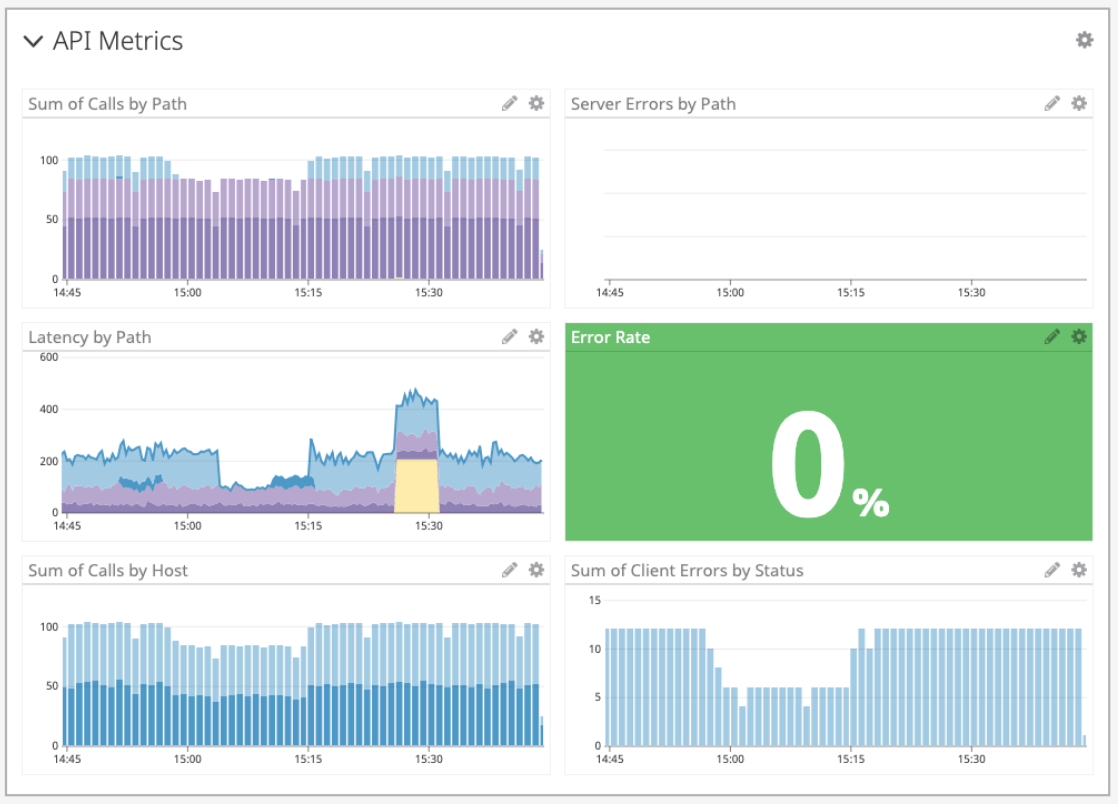Click Sum of Client Errors by Status title
This screenshot has height=804, width=1118.
[x=687, y=570]
